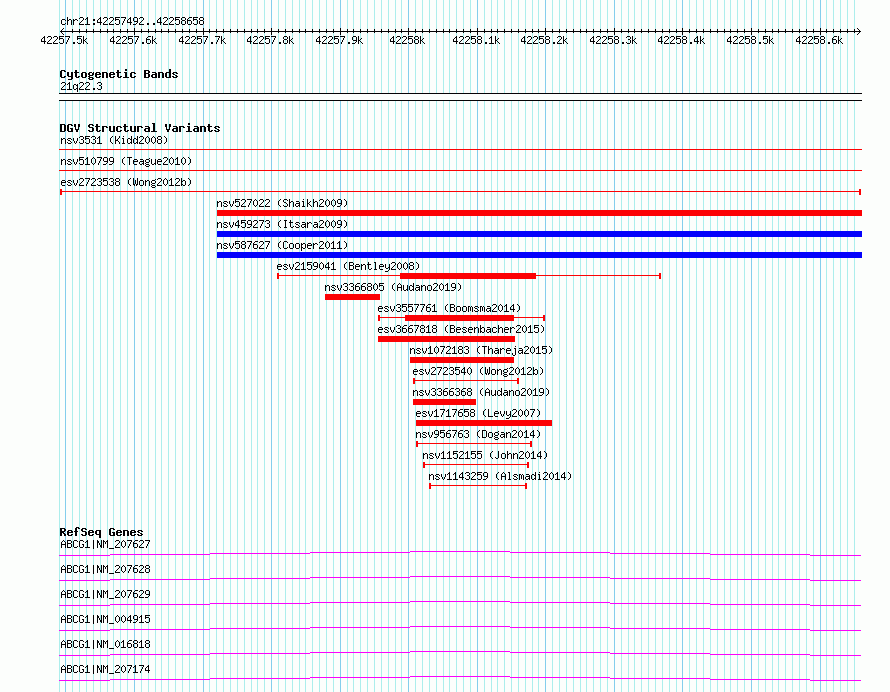Viewport: 890px width, 692px height.
Task: Open nsv3366805 (Audano2019) variant label
Action: [x=393, y=287]
